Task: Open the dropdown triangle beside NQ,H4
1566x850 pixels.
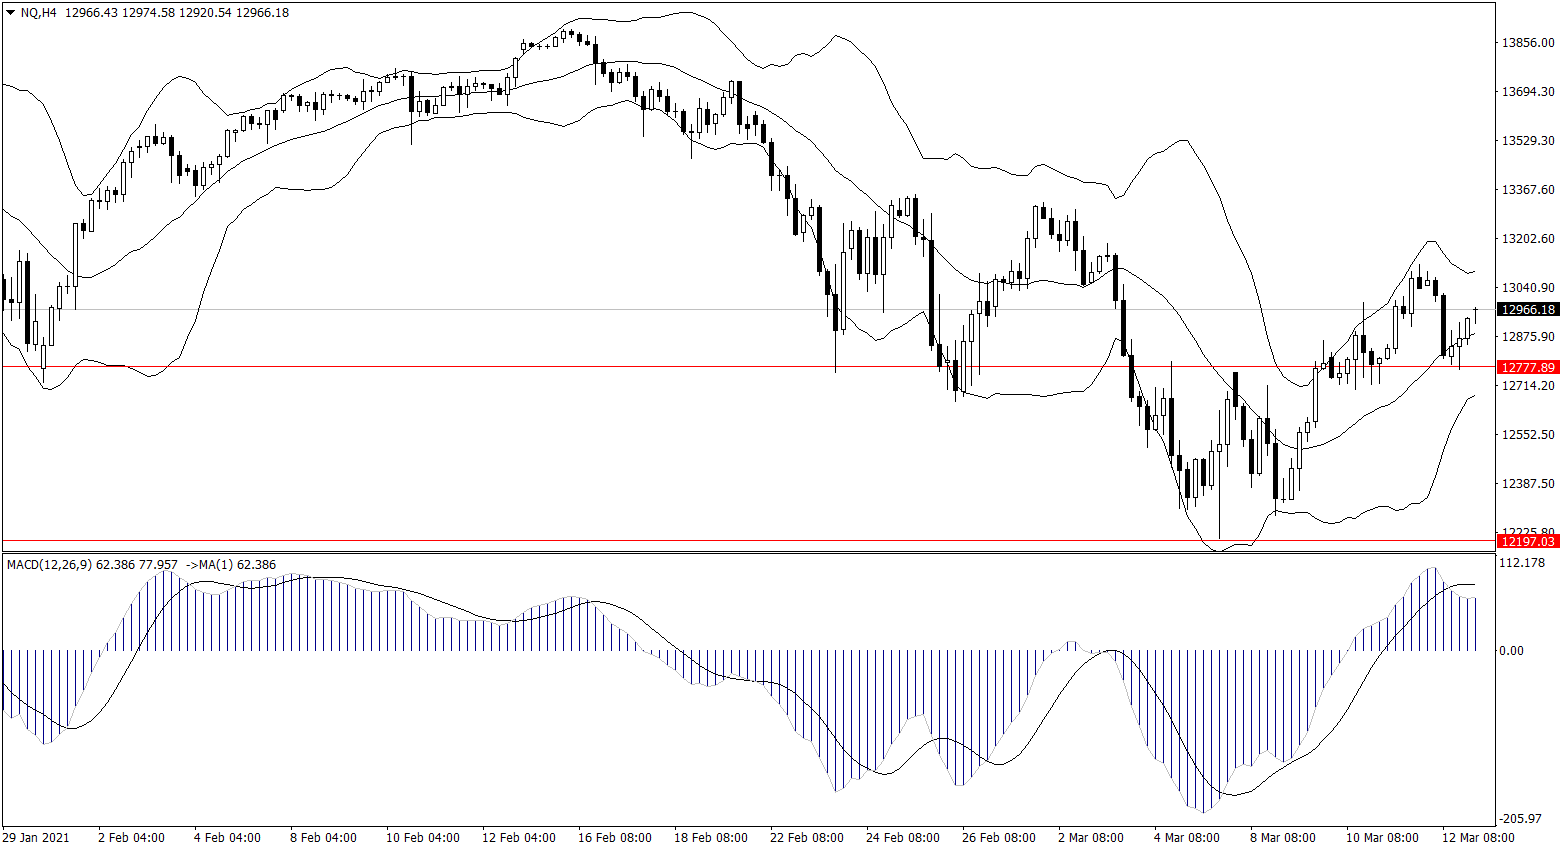Action: click(x=11, y=13)
